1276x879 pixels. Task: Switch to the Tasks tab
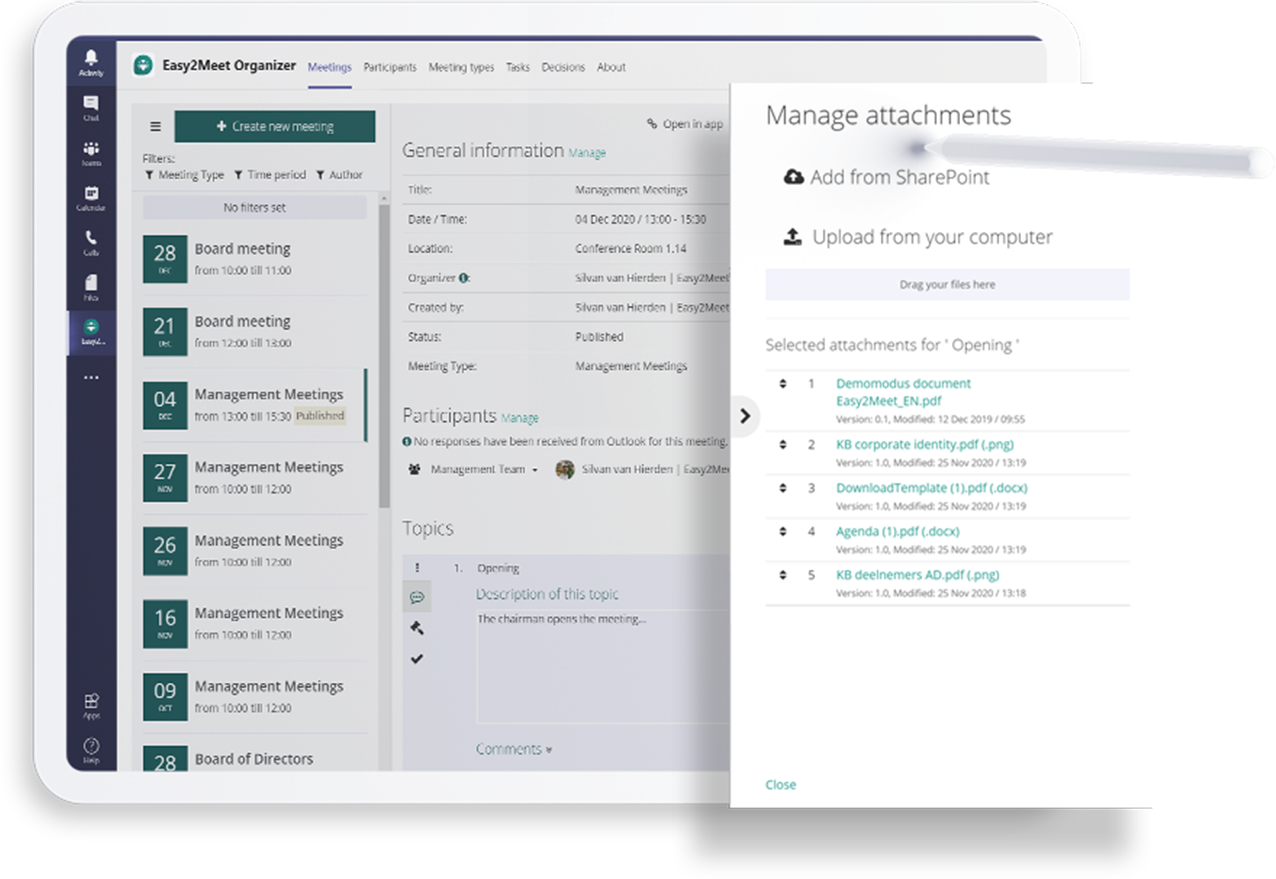pyautogui.click(x=518, y=68)
